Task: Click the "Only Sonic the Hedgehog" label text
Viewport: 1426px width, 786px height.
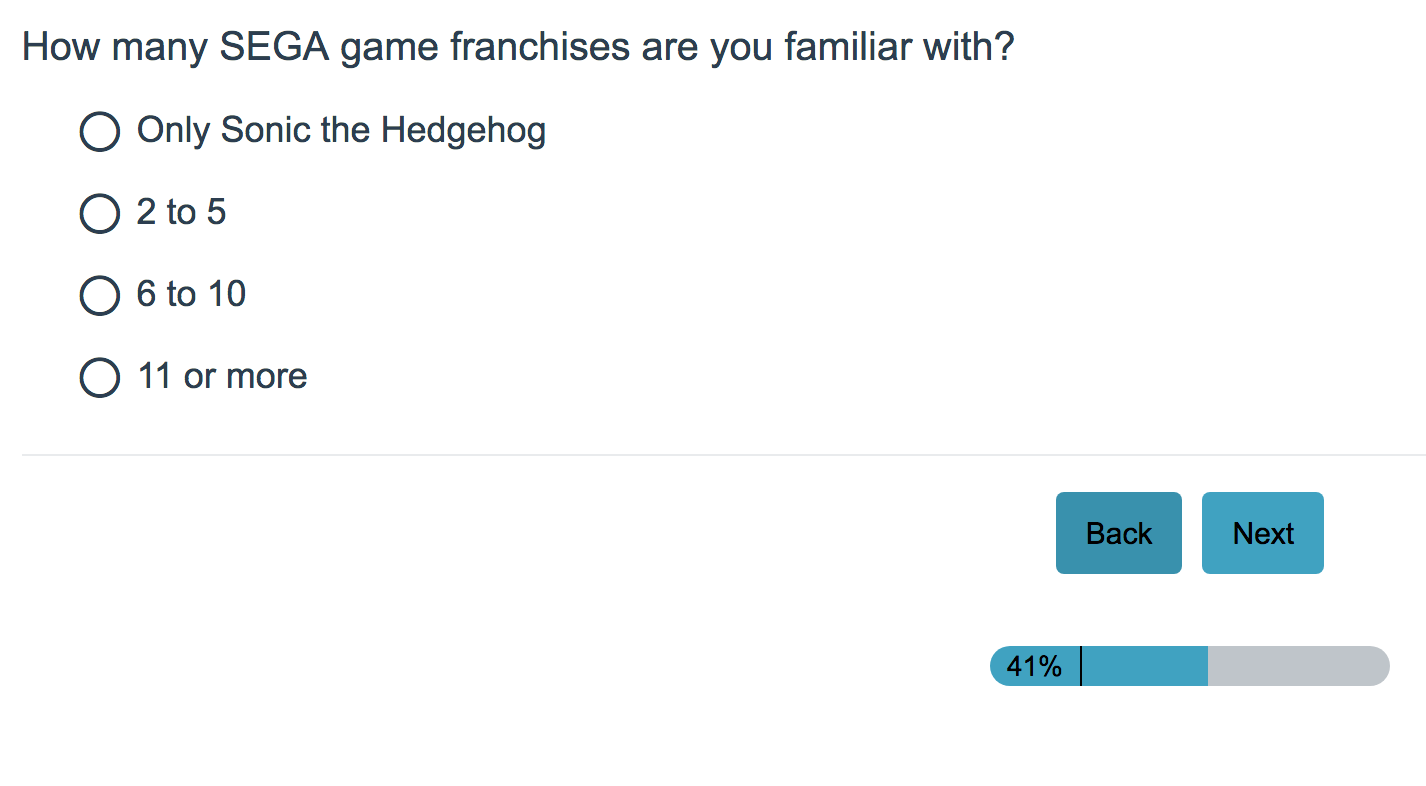Action: click(341, 130)
